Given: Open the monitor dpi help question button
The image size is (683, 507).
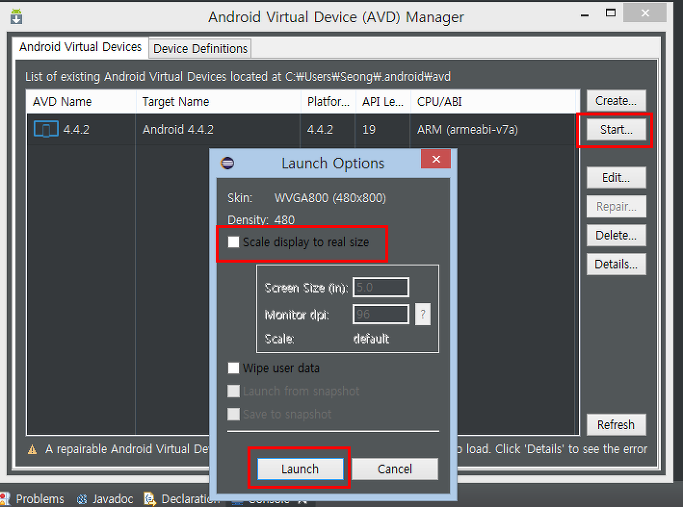Looking at the screenshot, I should pyautogui.click(x=423, y=314).
